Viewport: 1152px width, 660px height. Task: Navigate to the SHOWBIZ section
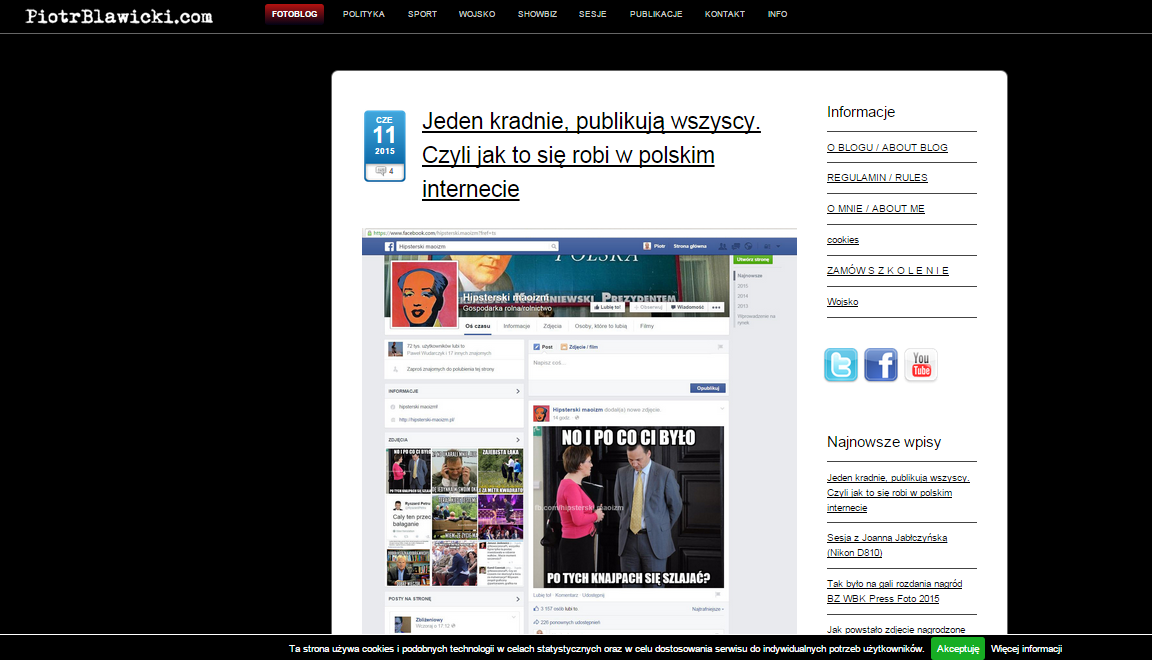[x=537, y=14]
